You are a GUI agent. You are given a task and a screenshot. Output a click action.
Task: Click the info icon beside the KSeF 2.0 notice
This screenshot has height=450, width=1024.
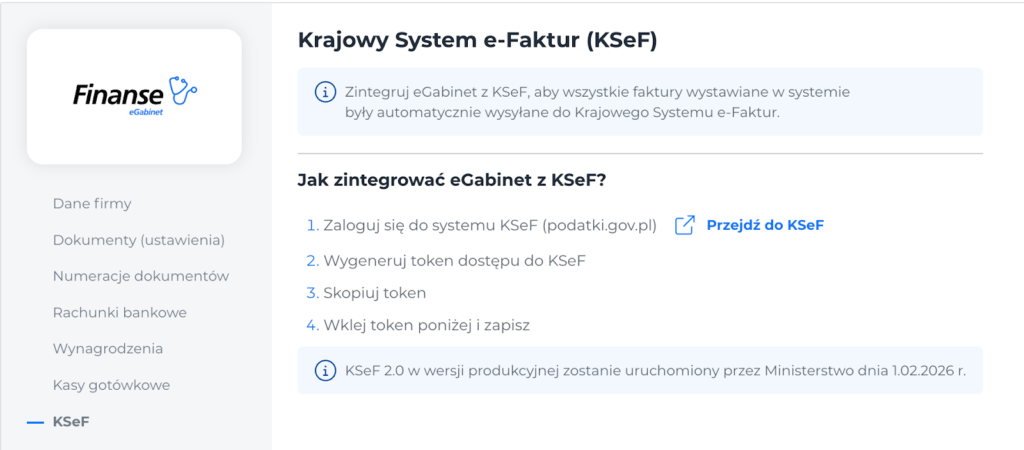[x=325, y=371]
